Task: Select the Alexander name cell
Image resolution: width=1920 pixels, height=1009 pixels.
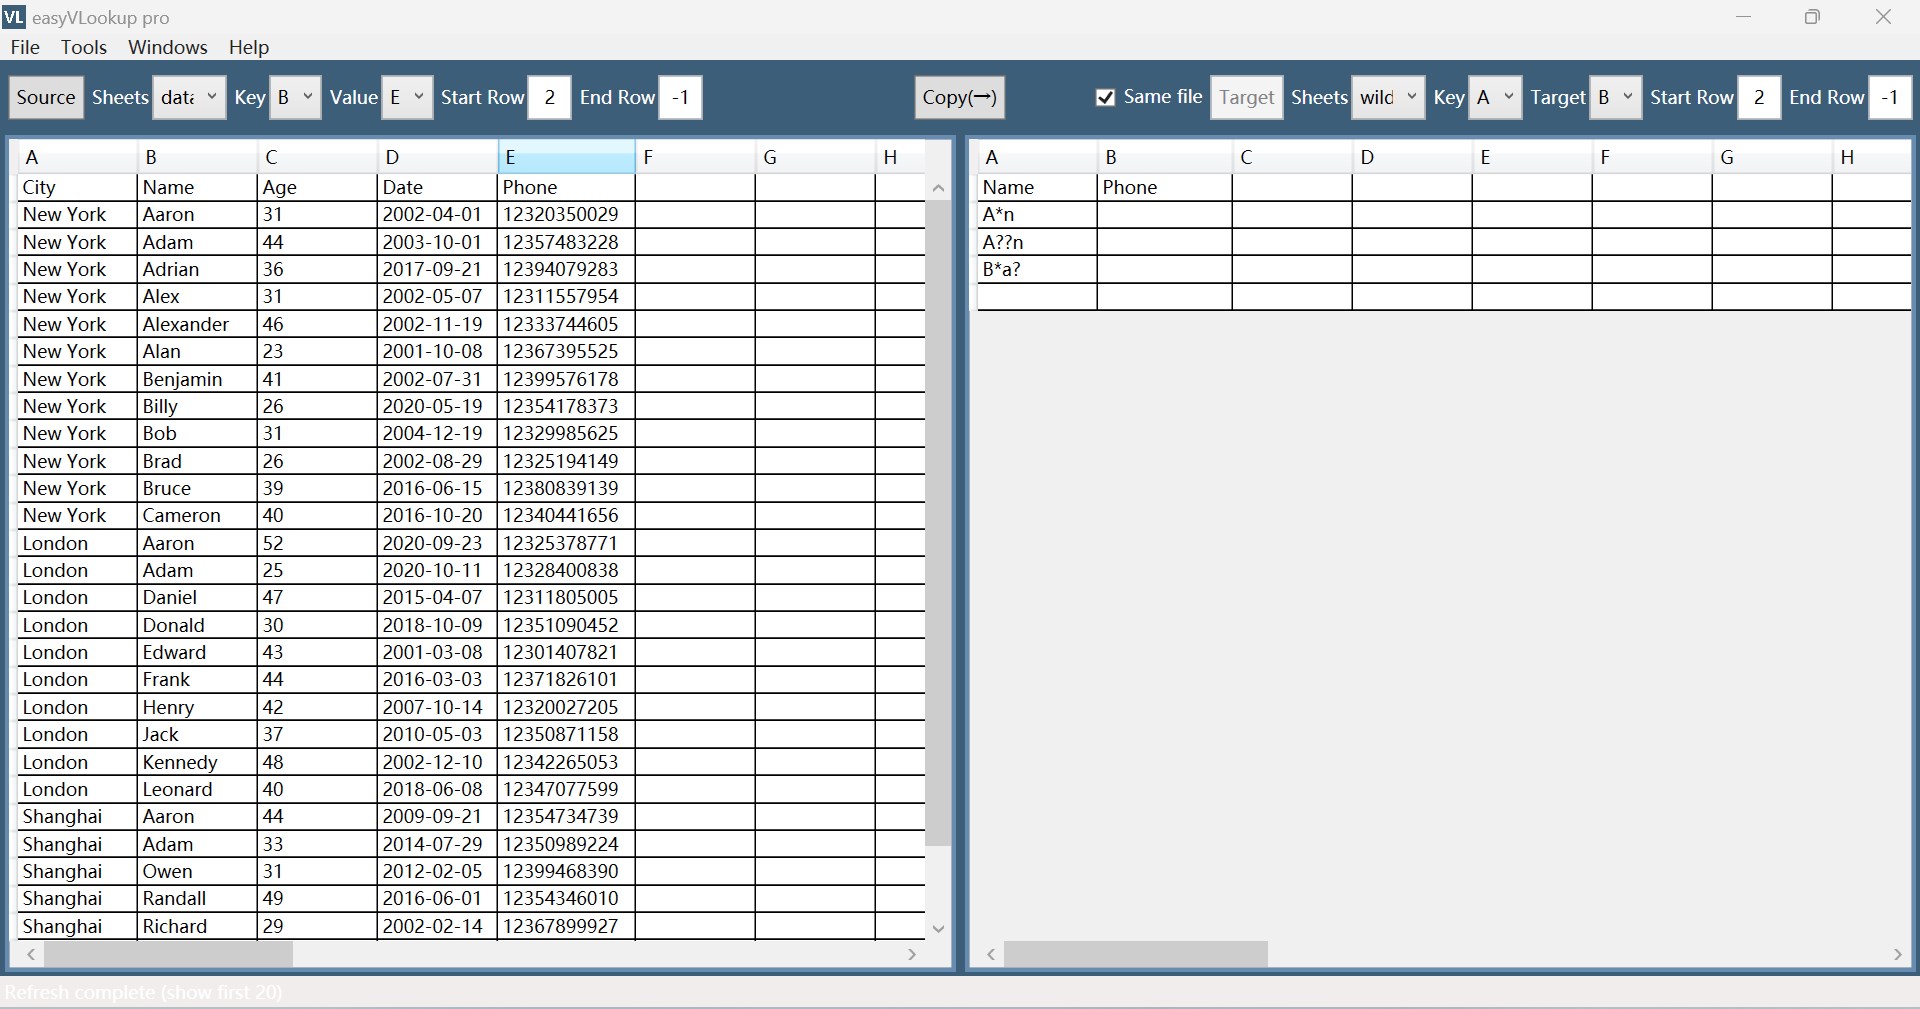Action: (196, 324)
